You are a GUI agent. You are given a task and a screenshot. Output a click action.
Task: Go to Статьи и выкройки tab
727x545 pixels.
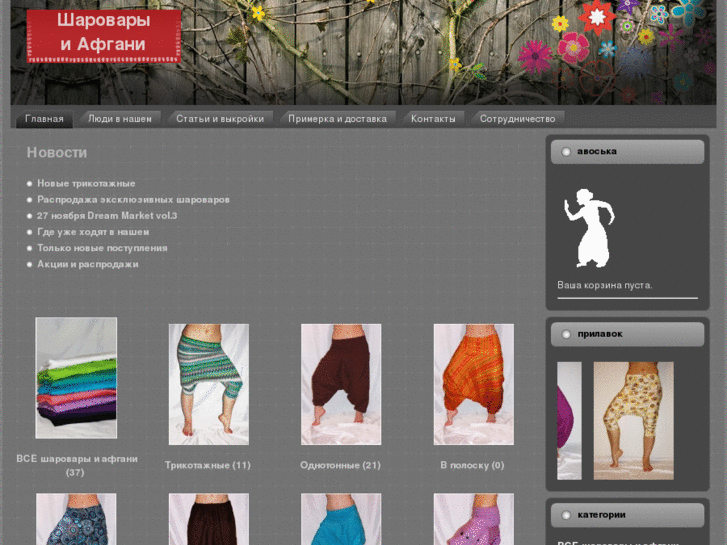tap(220, 119)
